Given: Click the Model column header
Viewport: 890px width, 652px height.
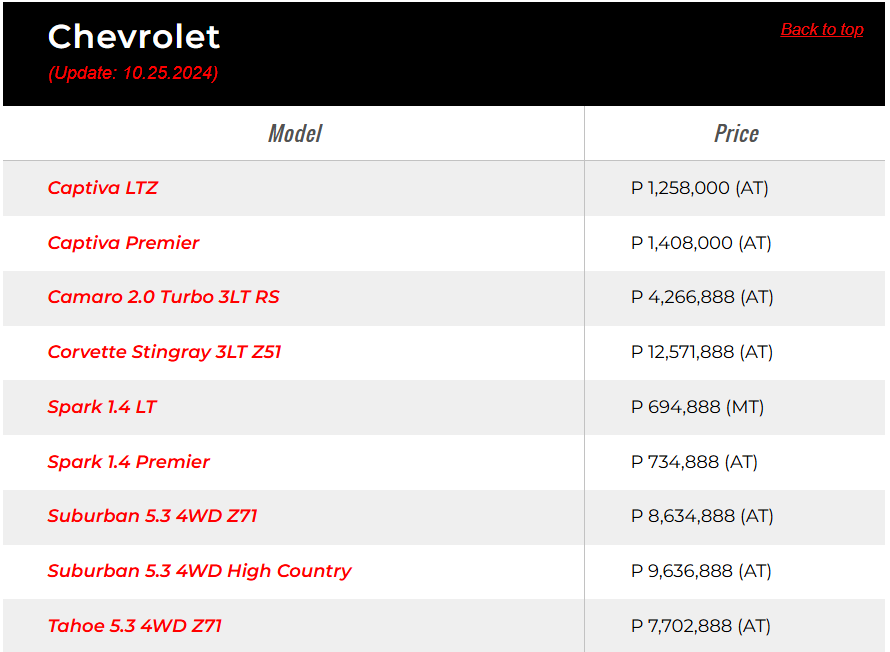Looking at the screenshot, I should [x=295, y=134].
